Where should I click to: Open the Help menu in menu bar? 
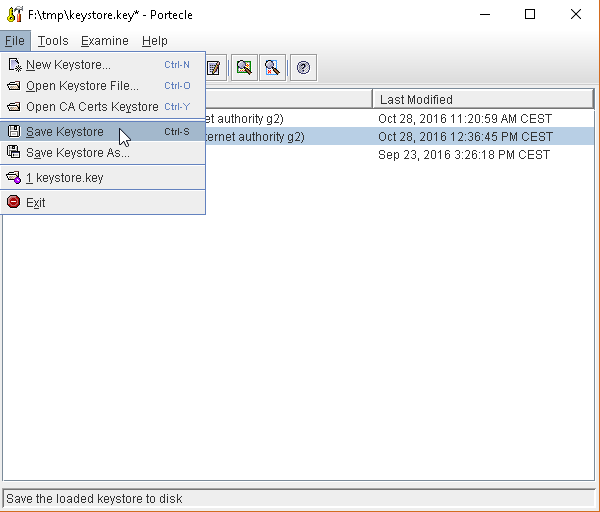pos(155,41)
